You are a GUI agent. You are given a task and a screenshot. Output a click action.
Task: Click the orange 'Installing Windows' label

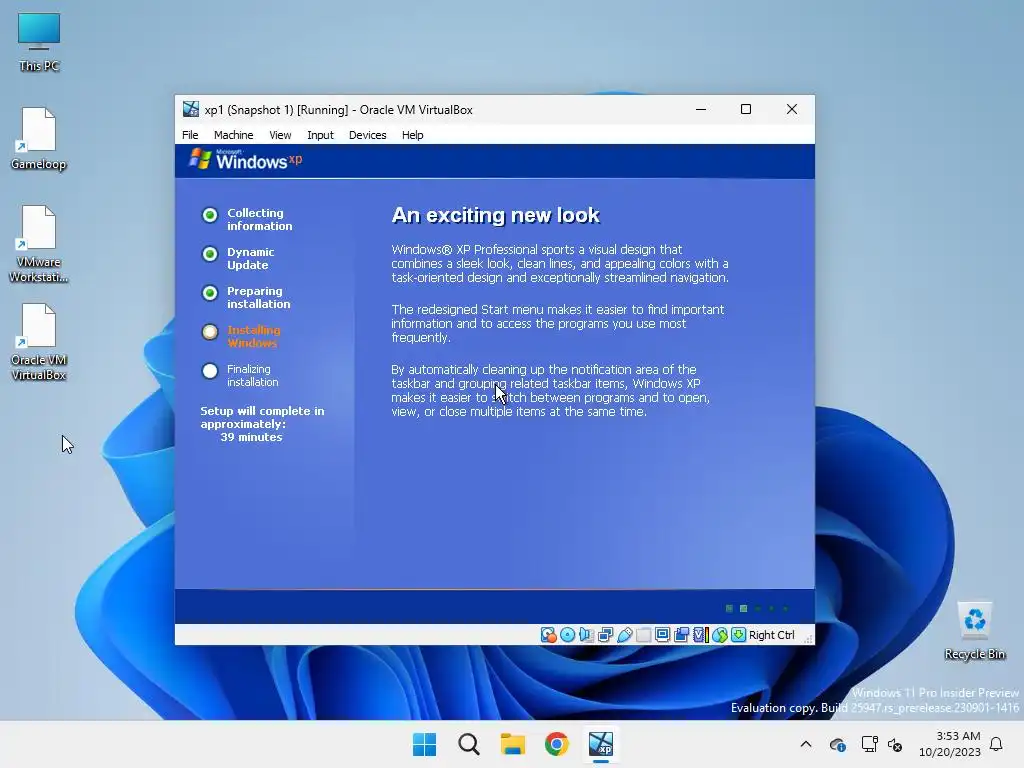click(x=253, y=336)
